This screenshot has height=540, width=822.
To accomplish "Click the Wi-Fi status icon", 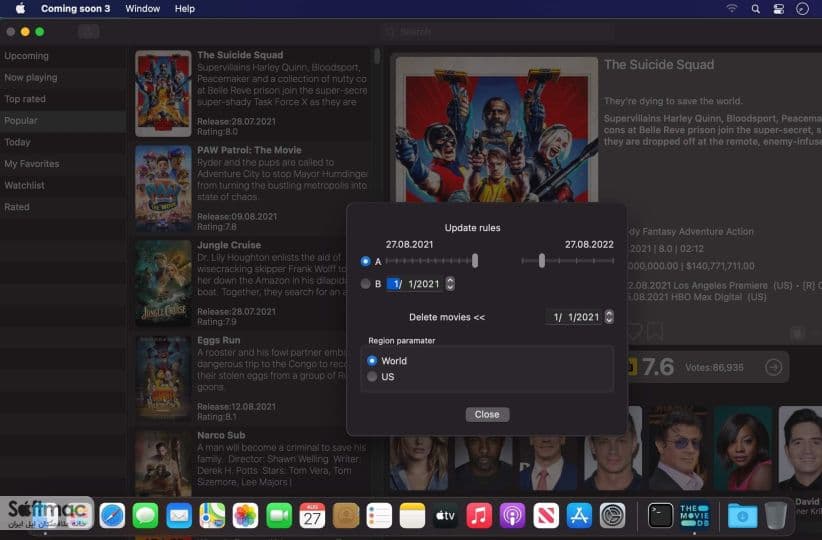I will coord(731,9).
